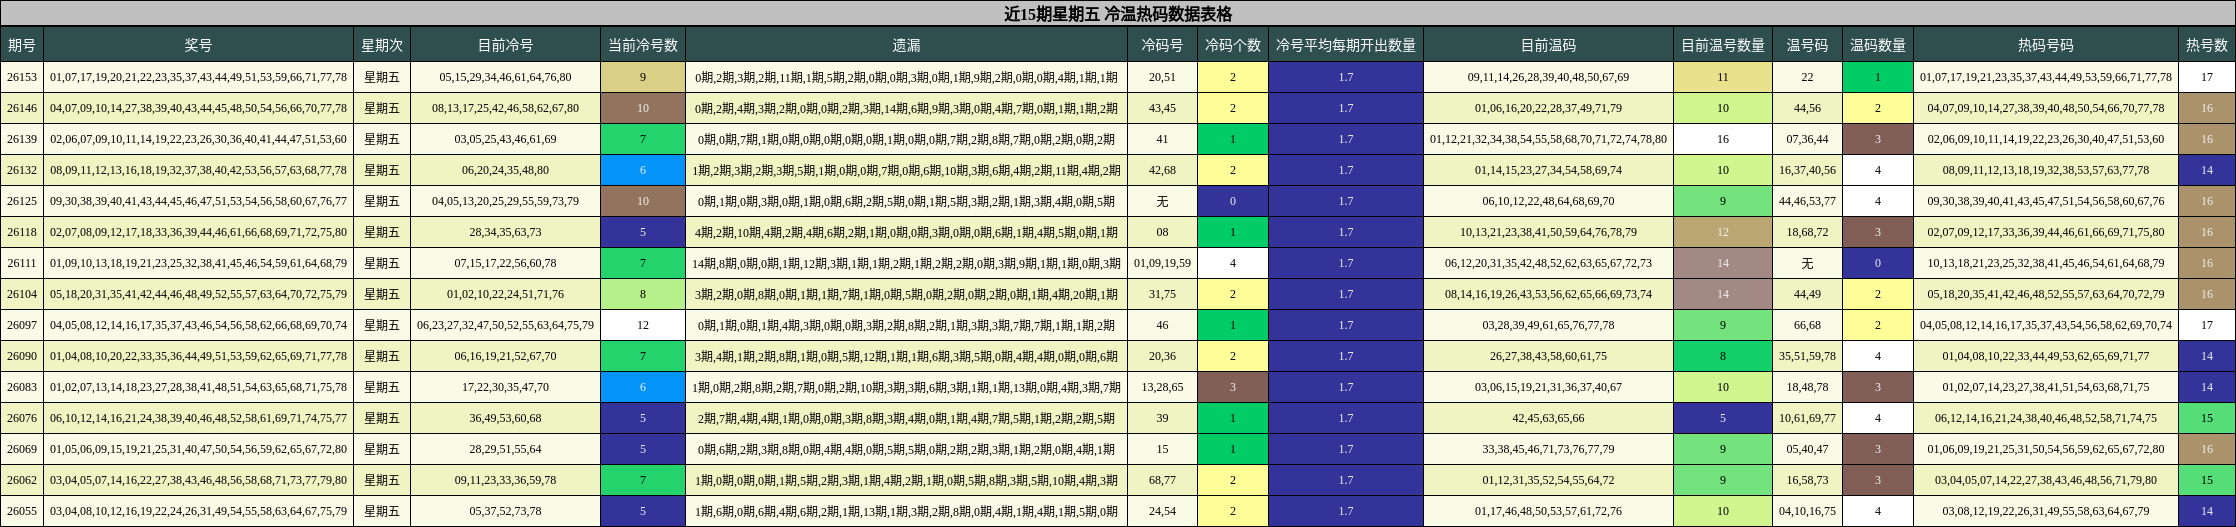Click warm codes 42,45,63,65,66
The width and height of the screenshot is (2236, 527).
click(1548, 418)
